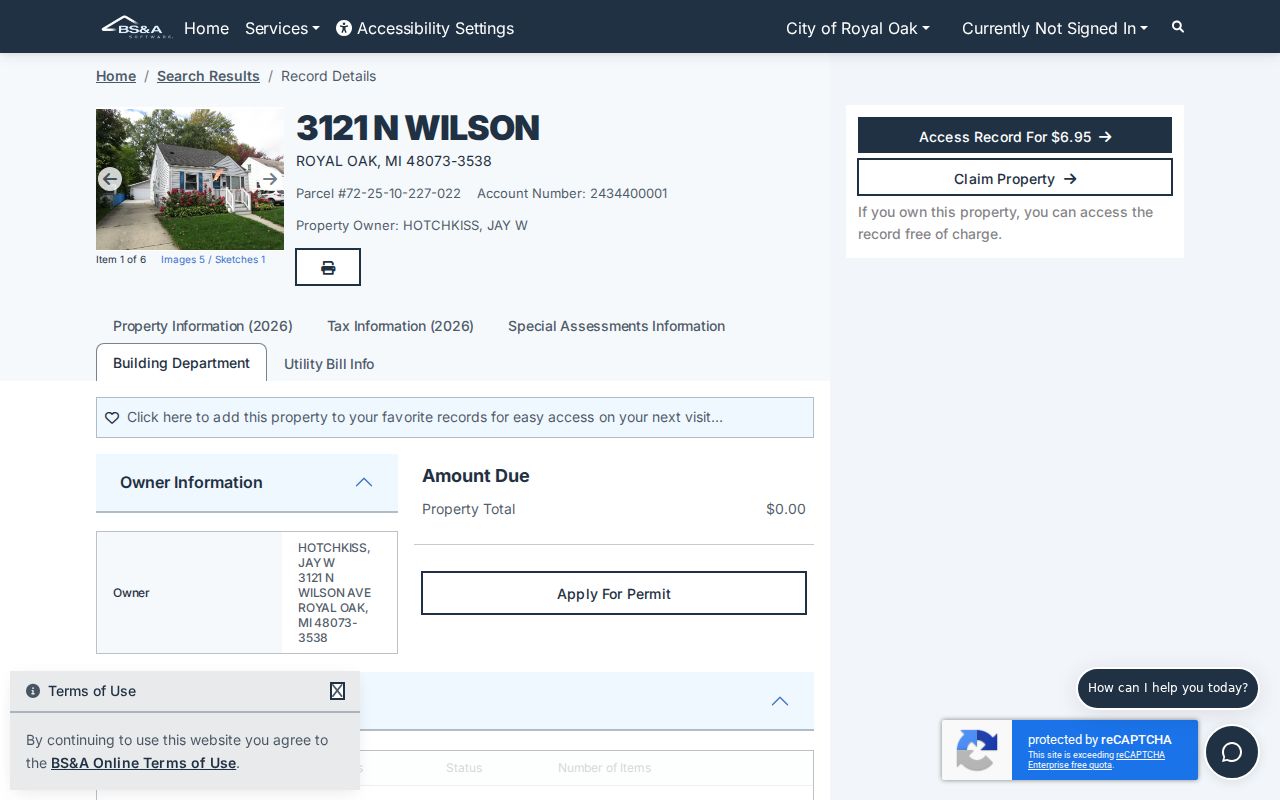Image resolution: width=1280 pixels, height=800 pixels.
Task: Print the record using printer icon
Action: tap(328, 267)
